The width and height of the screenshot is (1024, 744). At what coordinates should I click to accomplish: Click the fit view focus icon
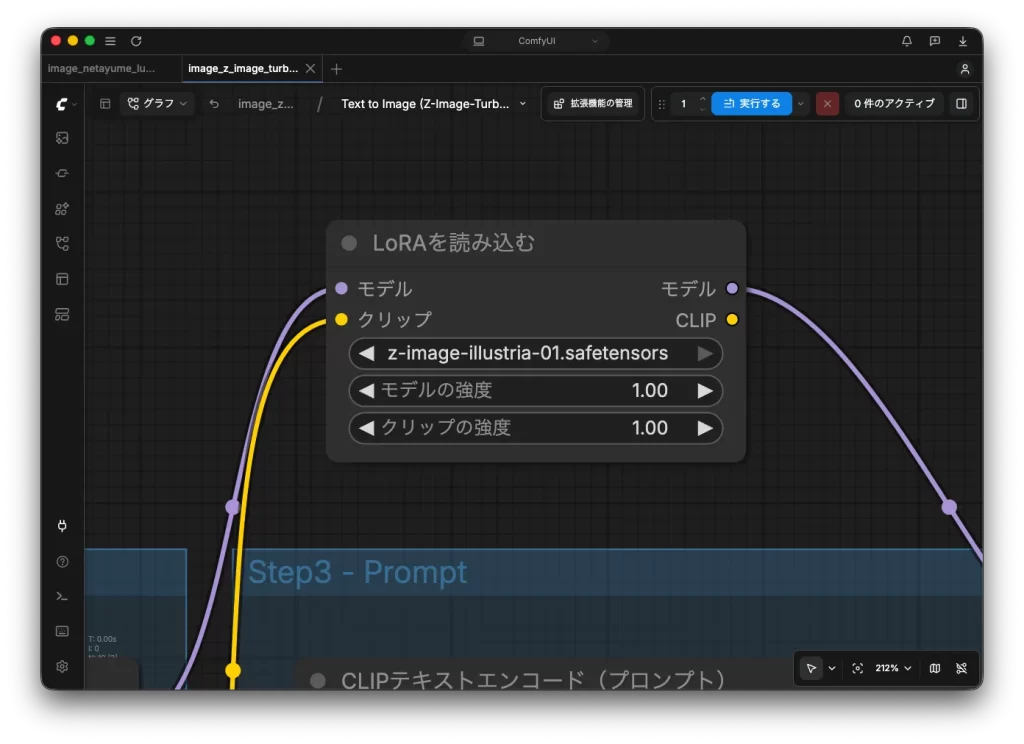click(x=857, y=668)
